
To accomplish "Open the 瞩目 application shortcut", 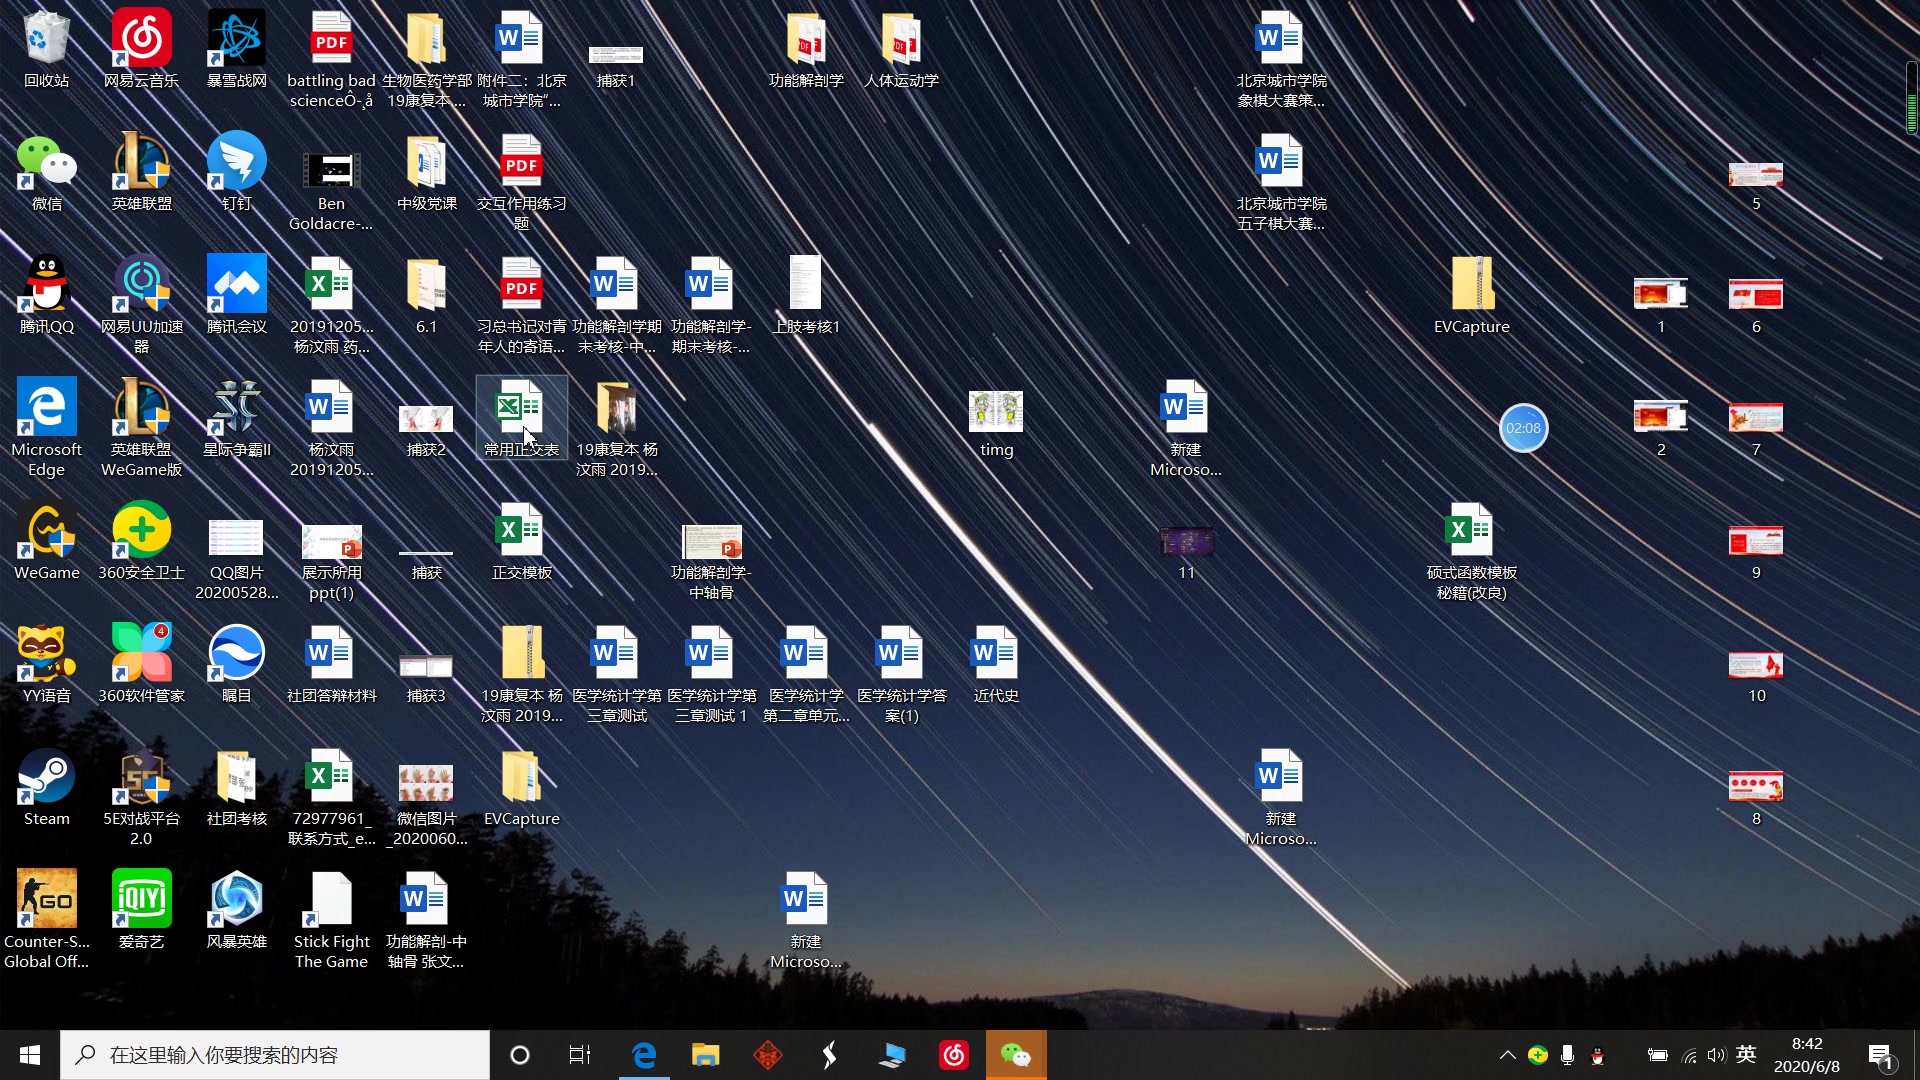I will tap(236, 665).
